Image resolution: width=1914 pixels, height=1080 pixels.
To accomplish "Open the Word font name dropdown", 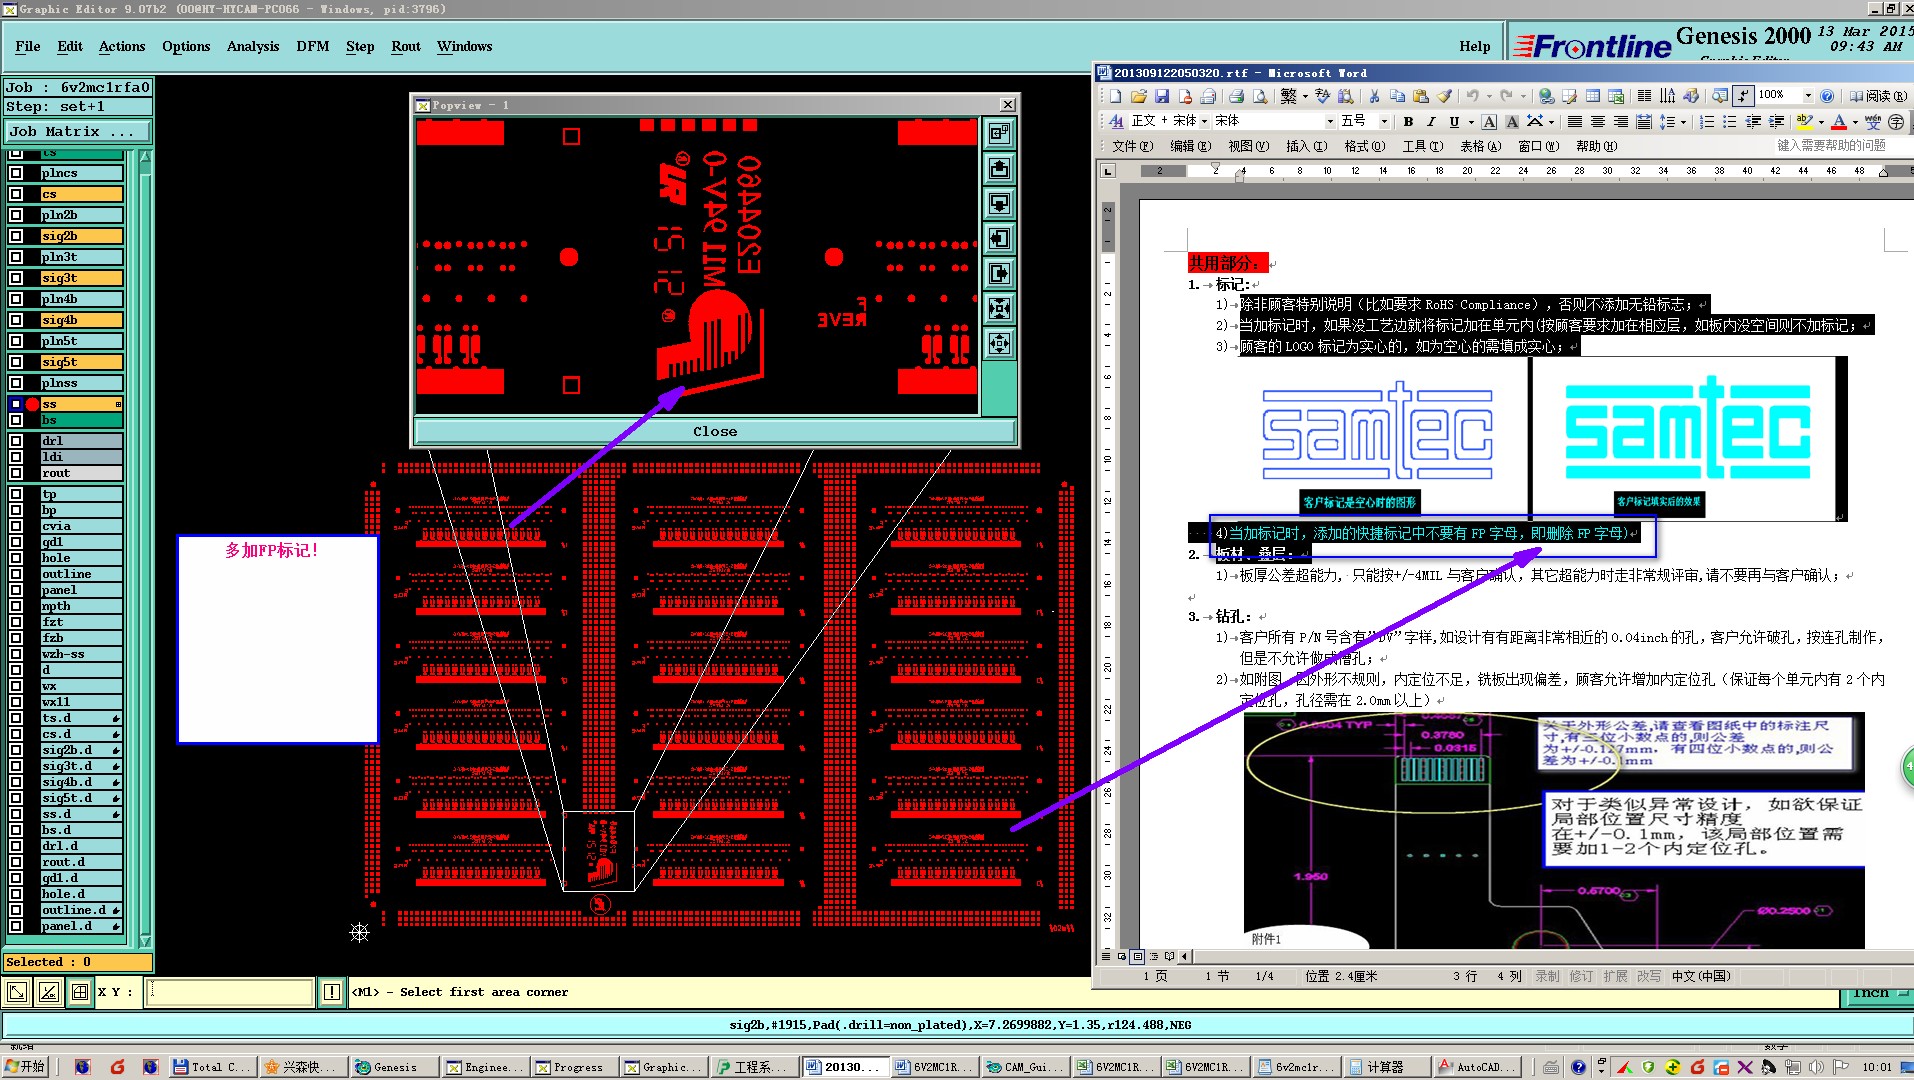I will [x=1330, y=121].
